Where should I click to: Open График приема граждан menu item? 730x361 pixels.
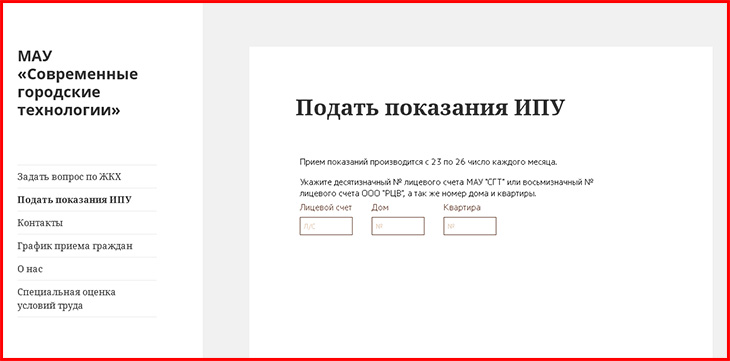tap(75, 246)
